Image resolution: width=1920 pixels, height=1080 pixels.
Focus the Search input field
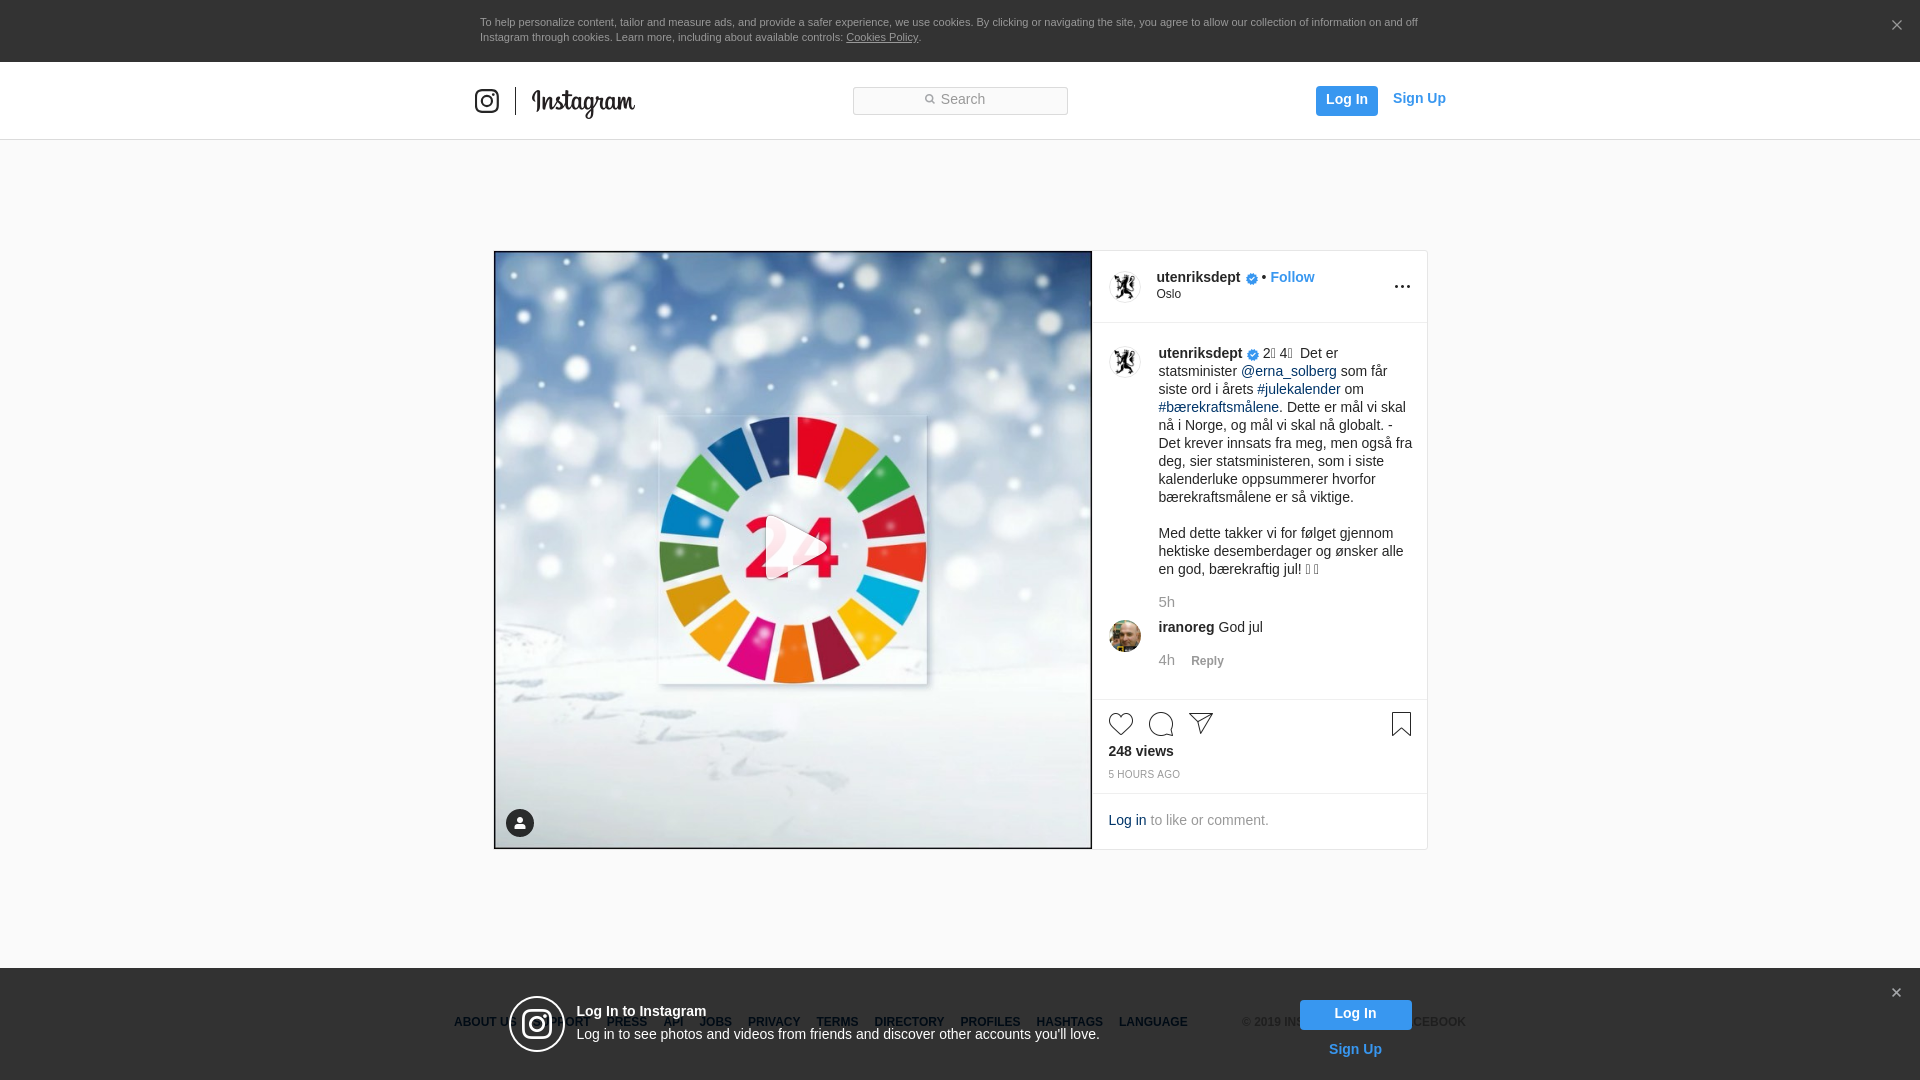[960, 100]
